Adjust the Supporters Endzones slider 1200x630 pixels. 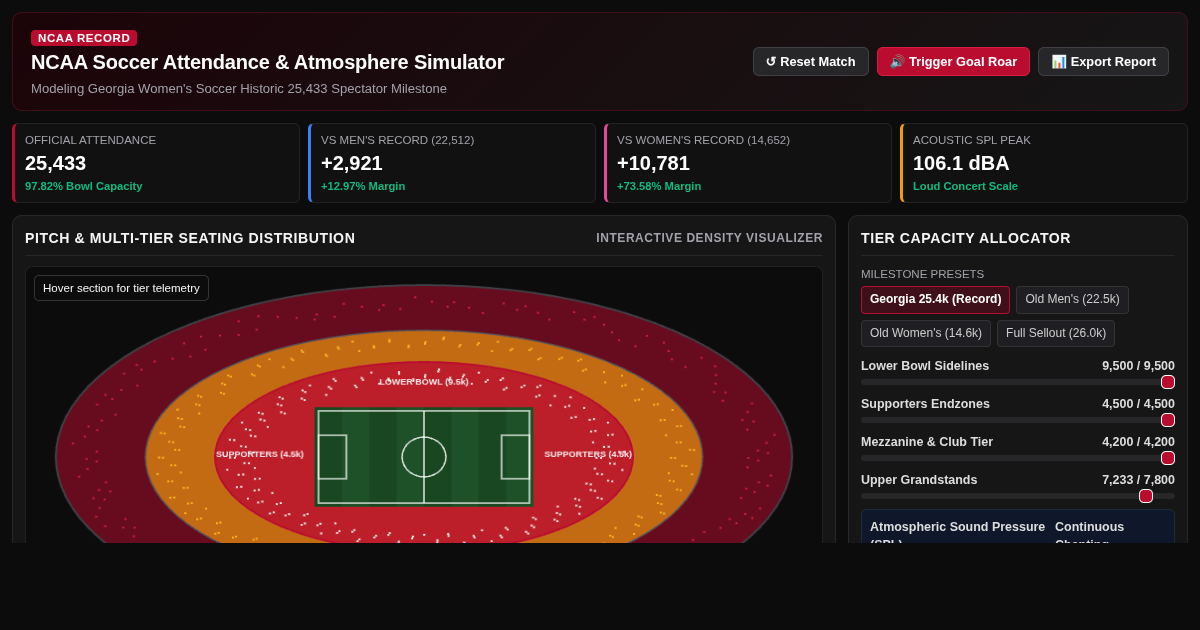point(1018,420)
